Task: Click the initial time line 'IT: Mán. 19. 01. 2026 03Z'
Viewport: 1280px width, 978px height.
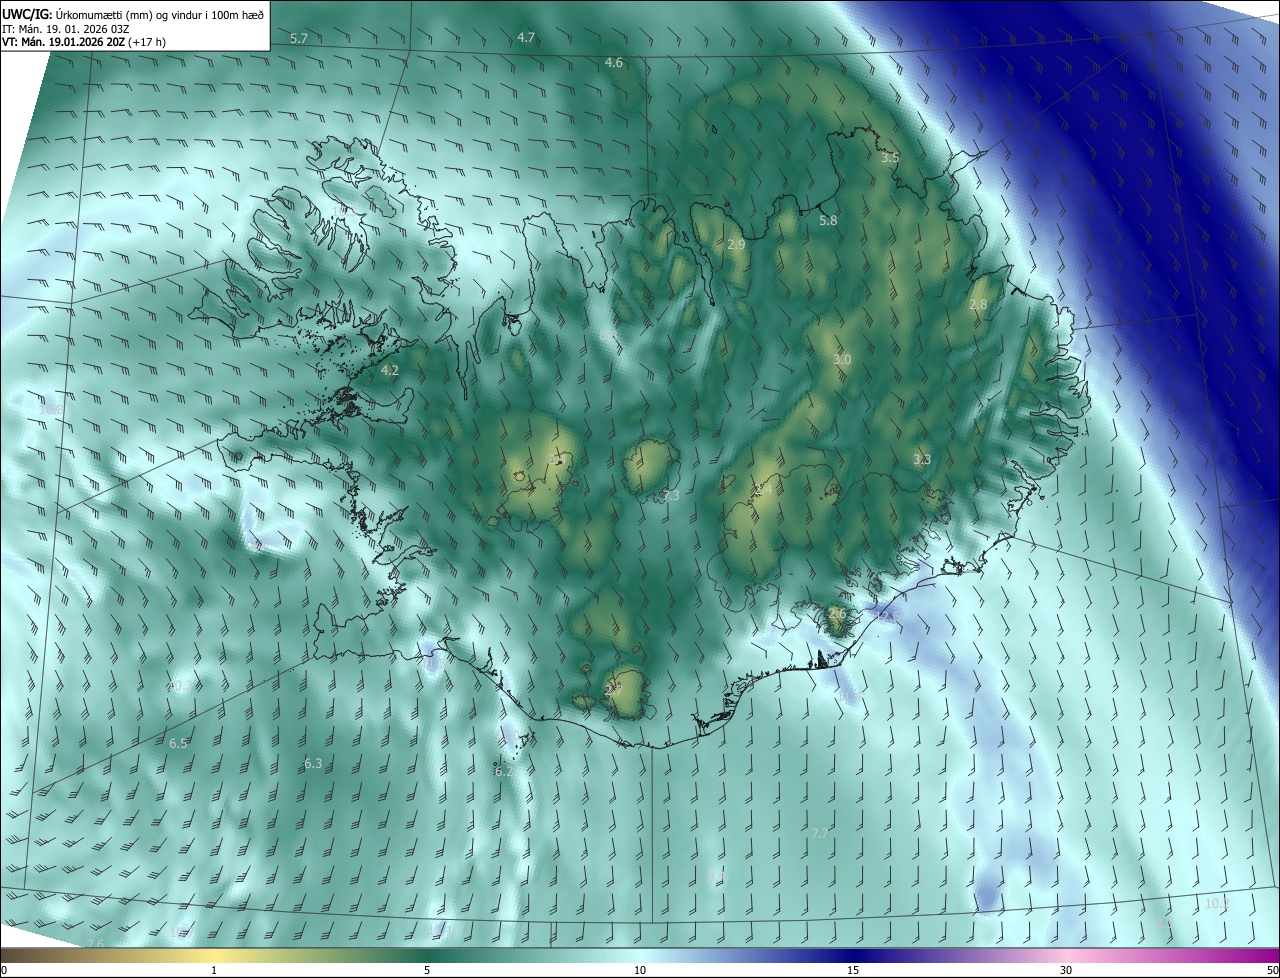Action: click(64, 29)
